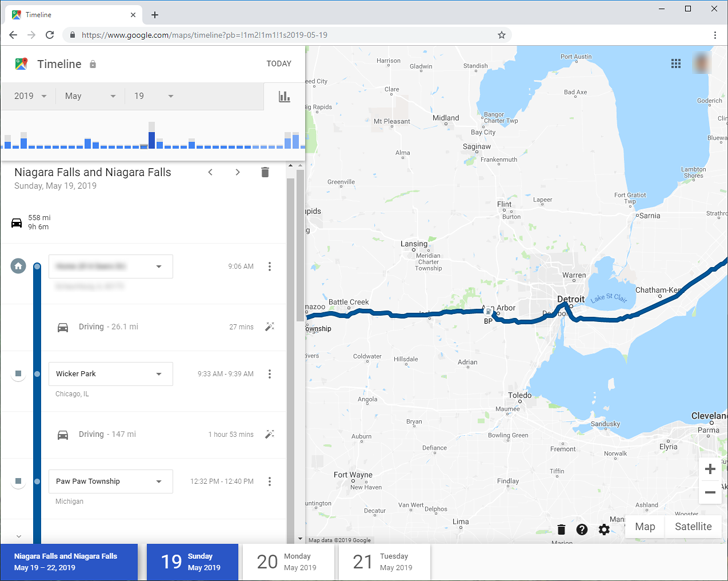The image size is (728, 581).
Task: Click the TODAY button
Action: pyautogui.click(x=279, y=64)
